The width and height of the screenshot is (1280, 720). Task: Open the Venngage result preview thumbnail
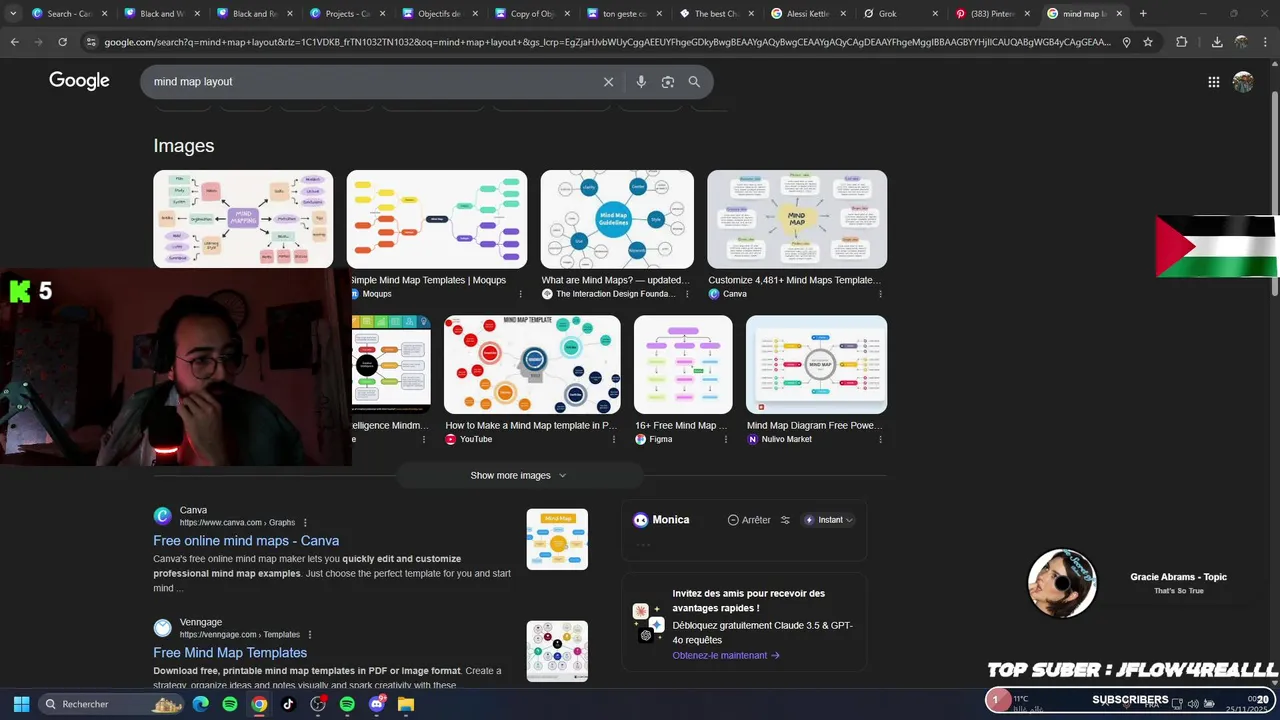coord(557,651)
